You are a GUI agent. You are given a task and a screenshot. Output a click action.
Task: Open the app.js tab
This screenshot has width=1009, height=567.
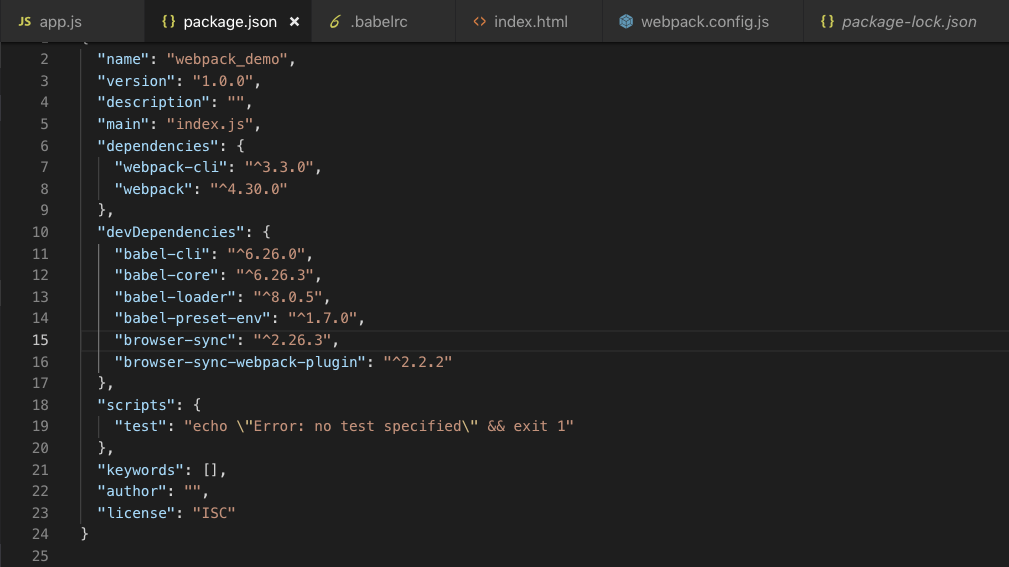point(72,21)
